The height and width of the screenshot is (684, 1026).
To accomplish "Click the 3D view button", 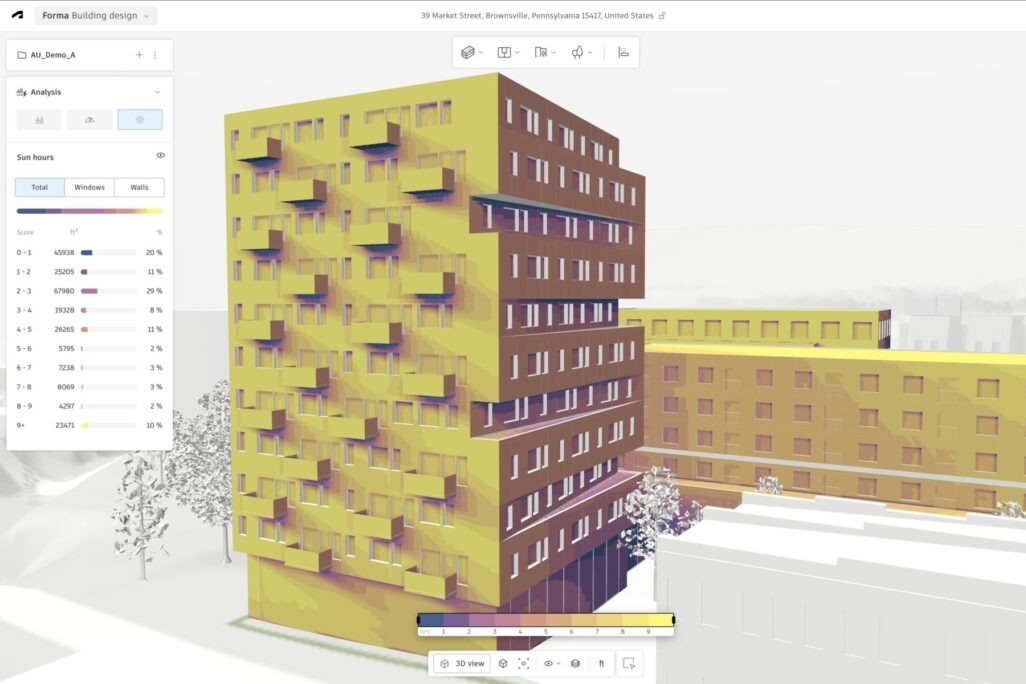I will [x=463, y=663].
